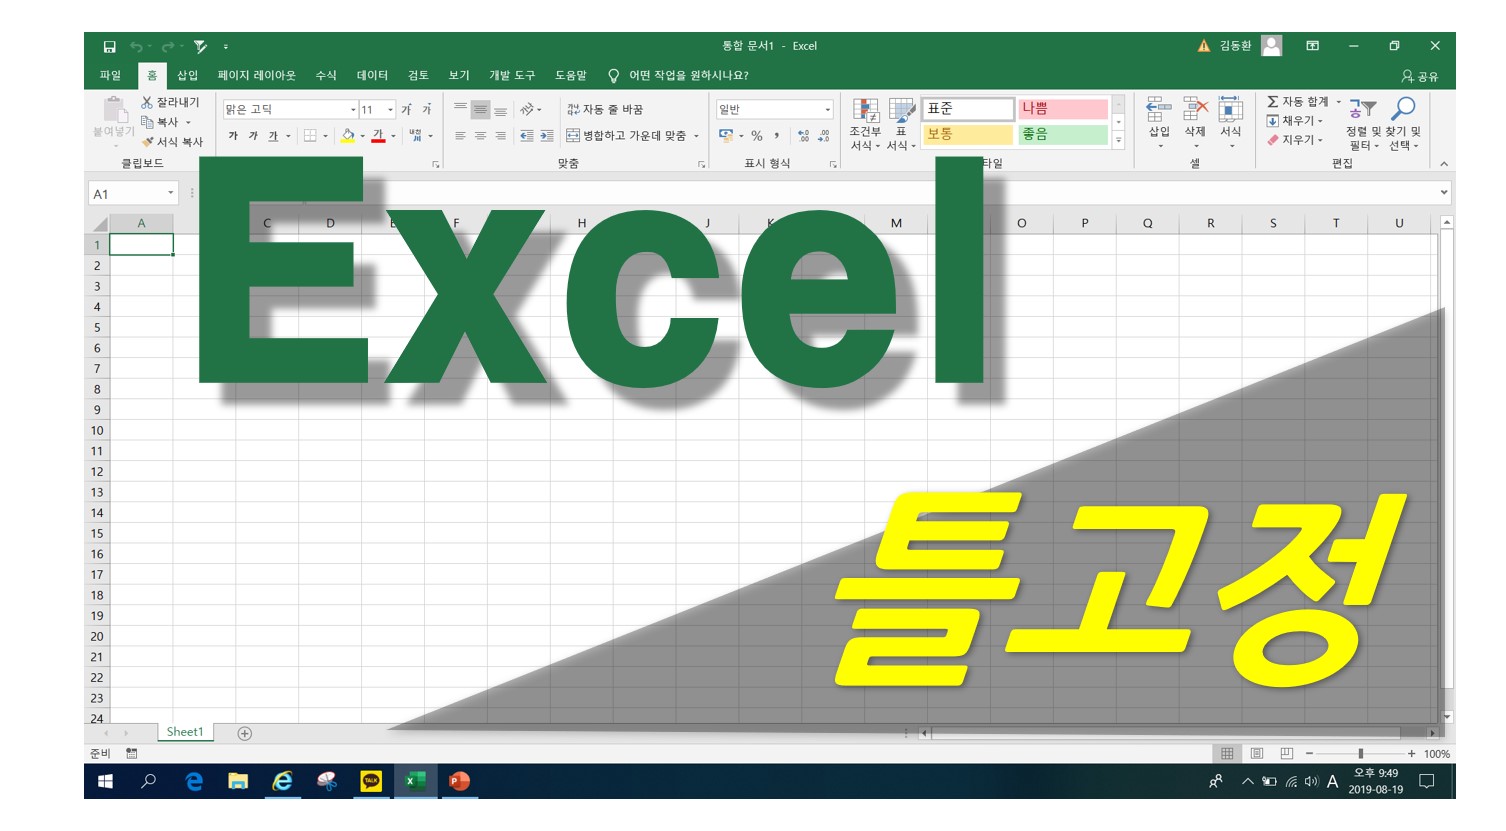
Task: Open the Copy (복사) dropdown arrow
Action: click(188, 123)
